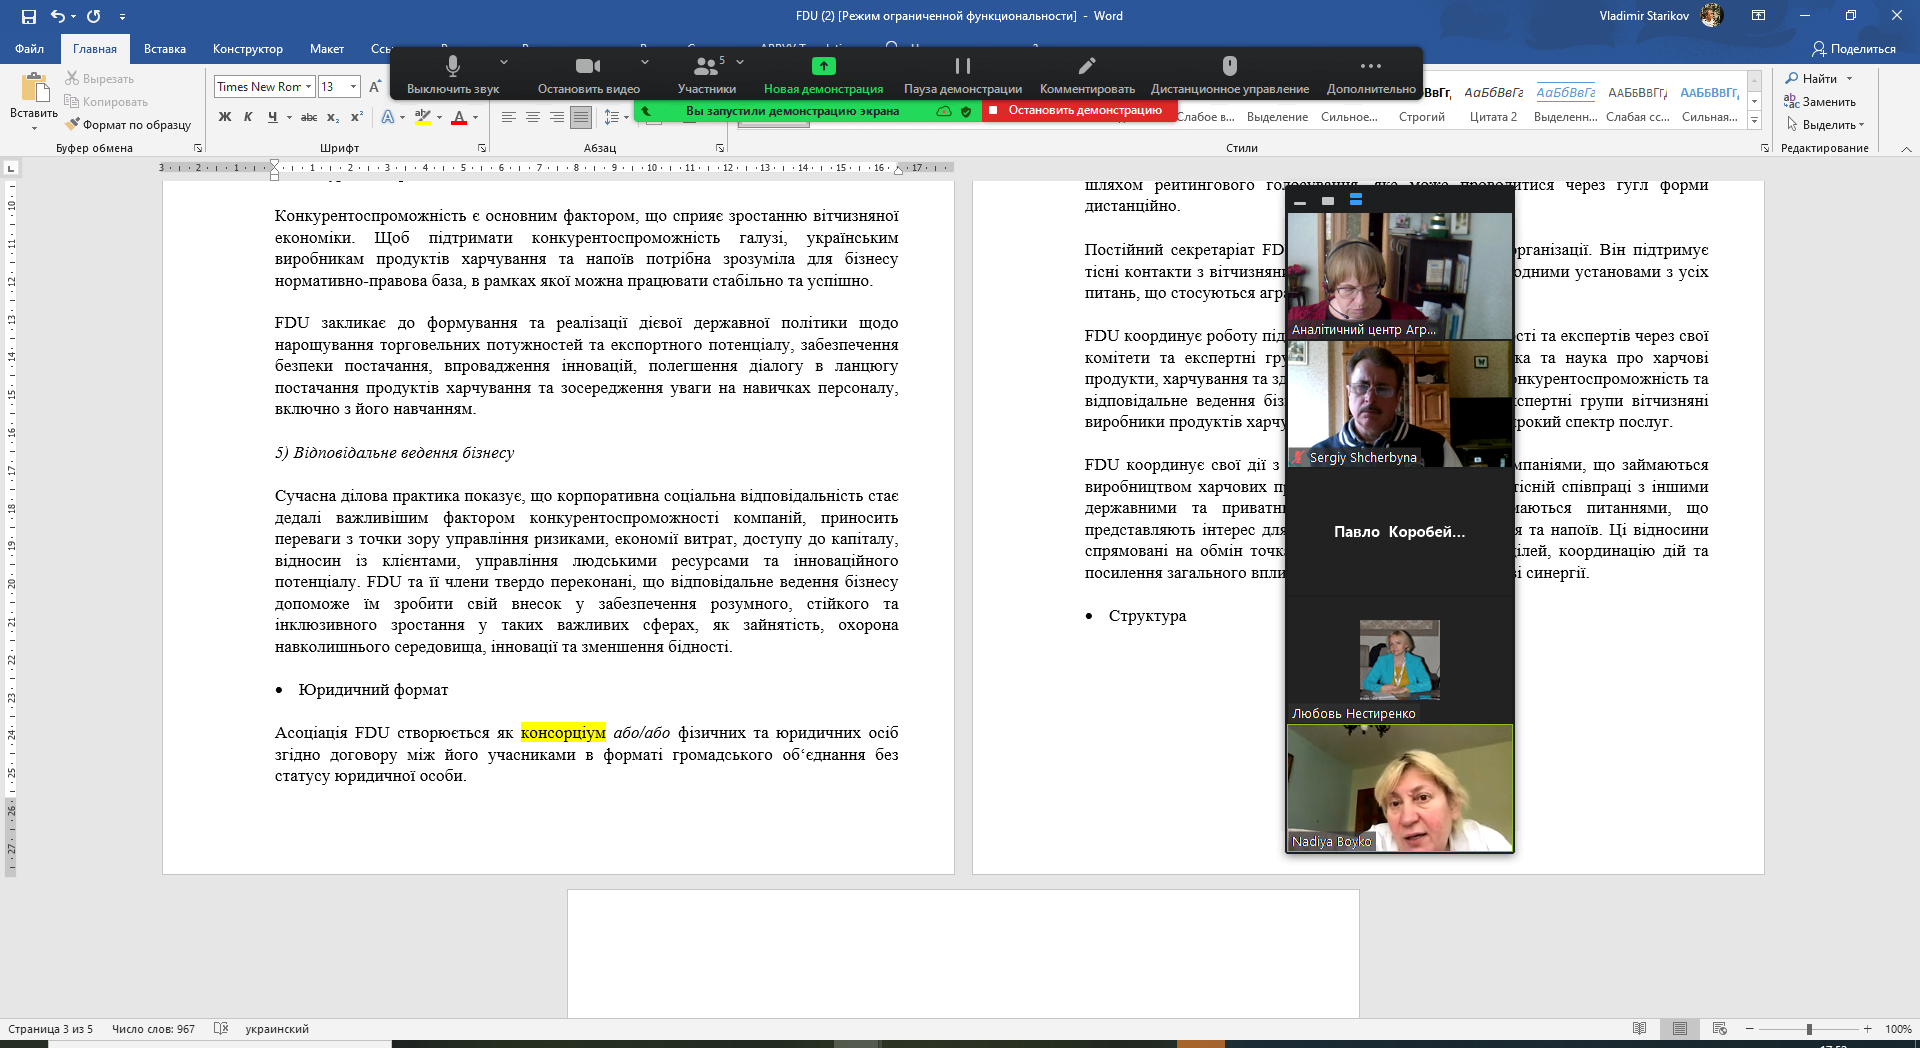The width and height of the screenshot is (1920, 1048).
Task: Toggle underline Ч formatting
Action: click(272, 117)
